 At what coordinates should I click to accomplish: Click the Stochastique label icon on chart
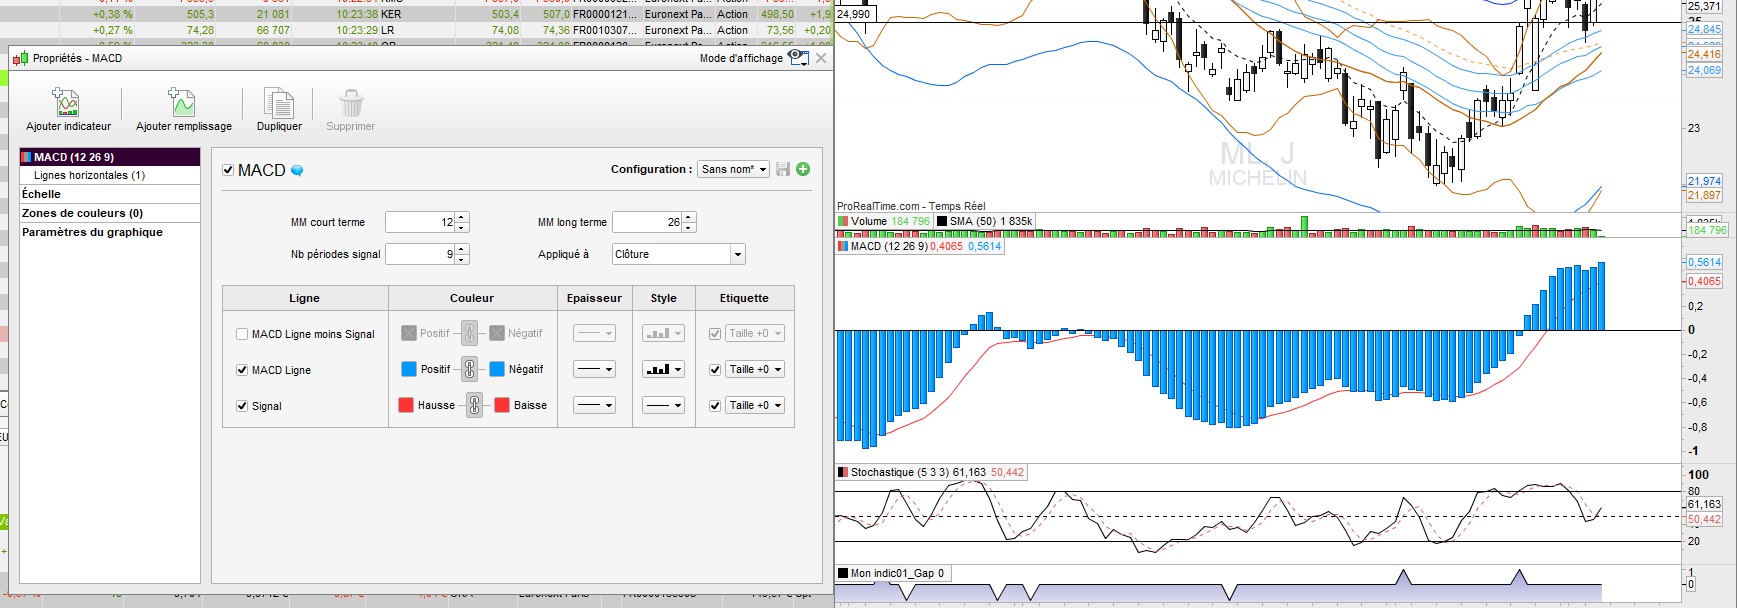(843, 472)
